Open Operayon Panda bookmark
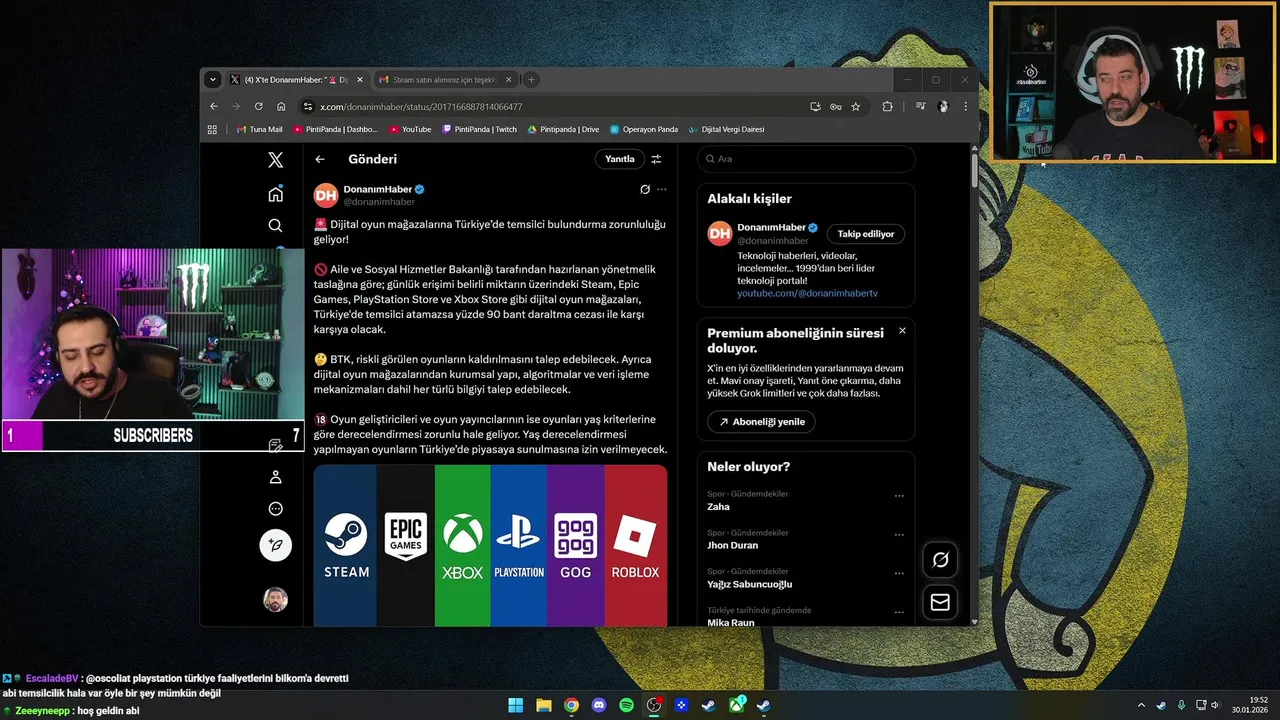This screenshot has width=1280, height=720. click(643, 129)
